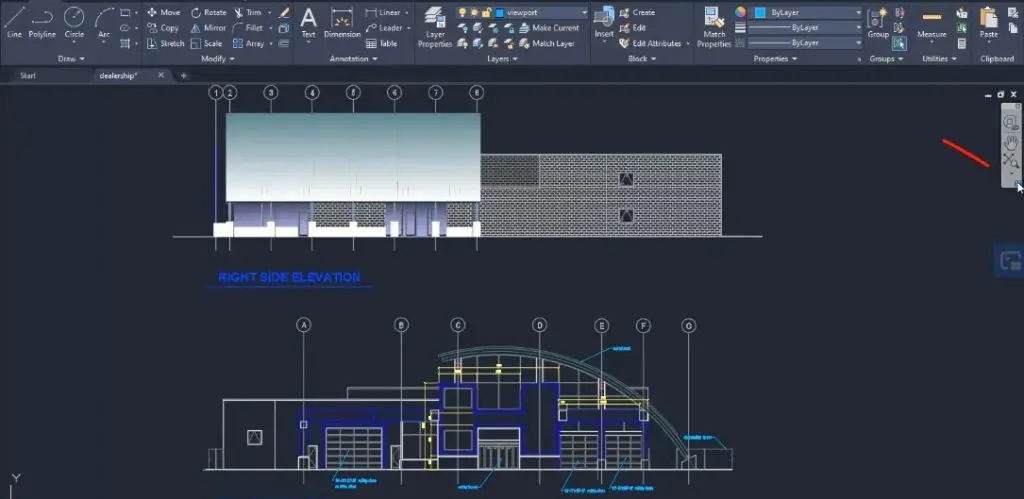
Task: Click the Pan hand in navigation bar
Action: click(x=1012, y=142)
